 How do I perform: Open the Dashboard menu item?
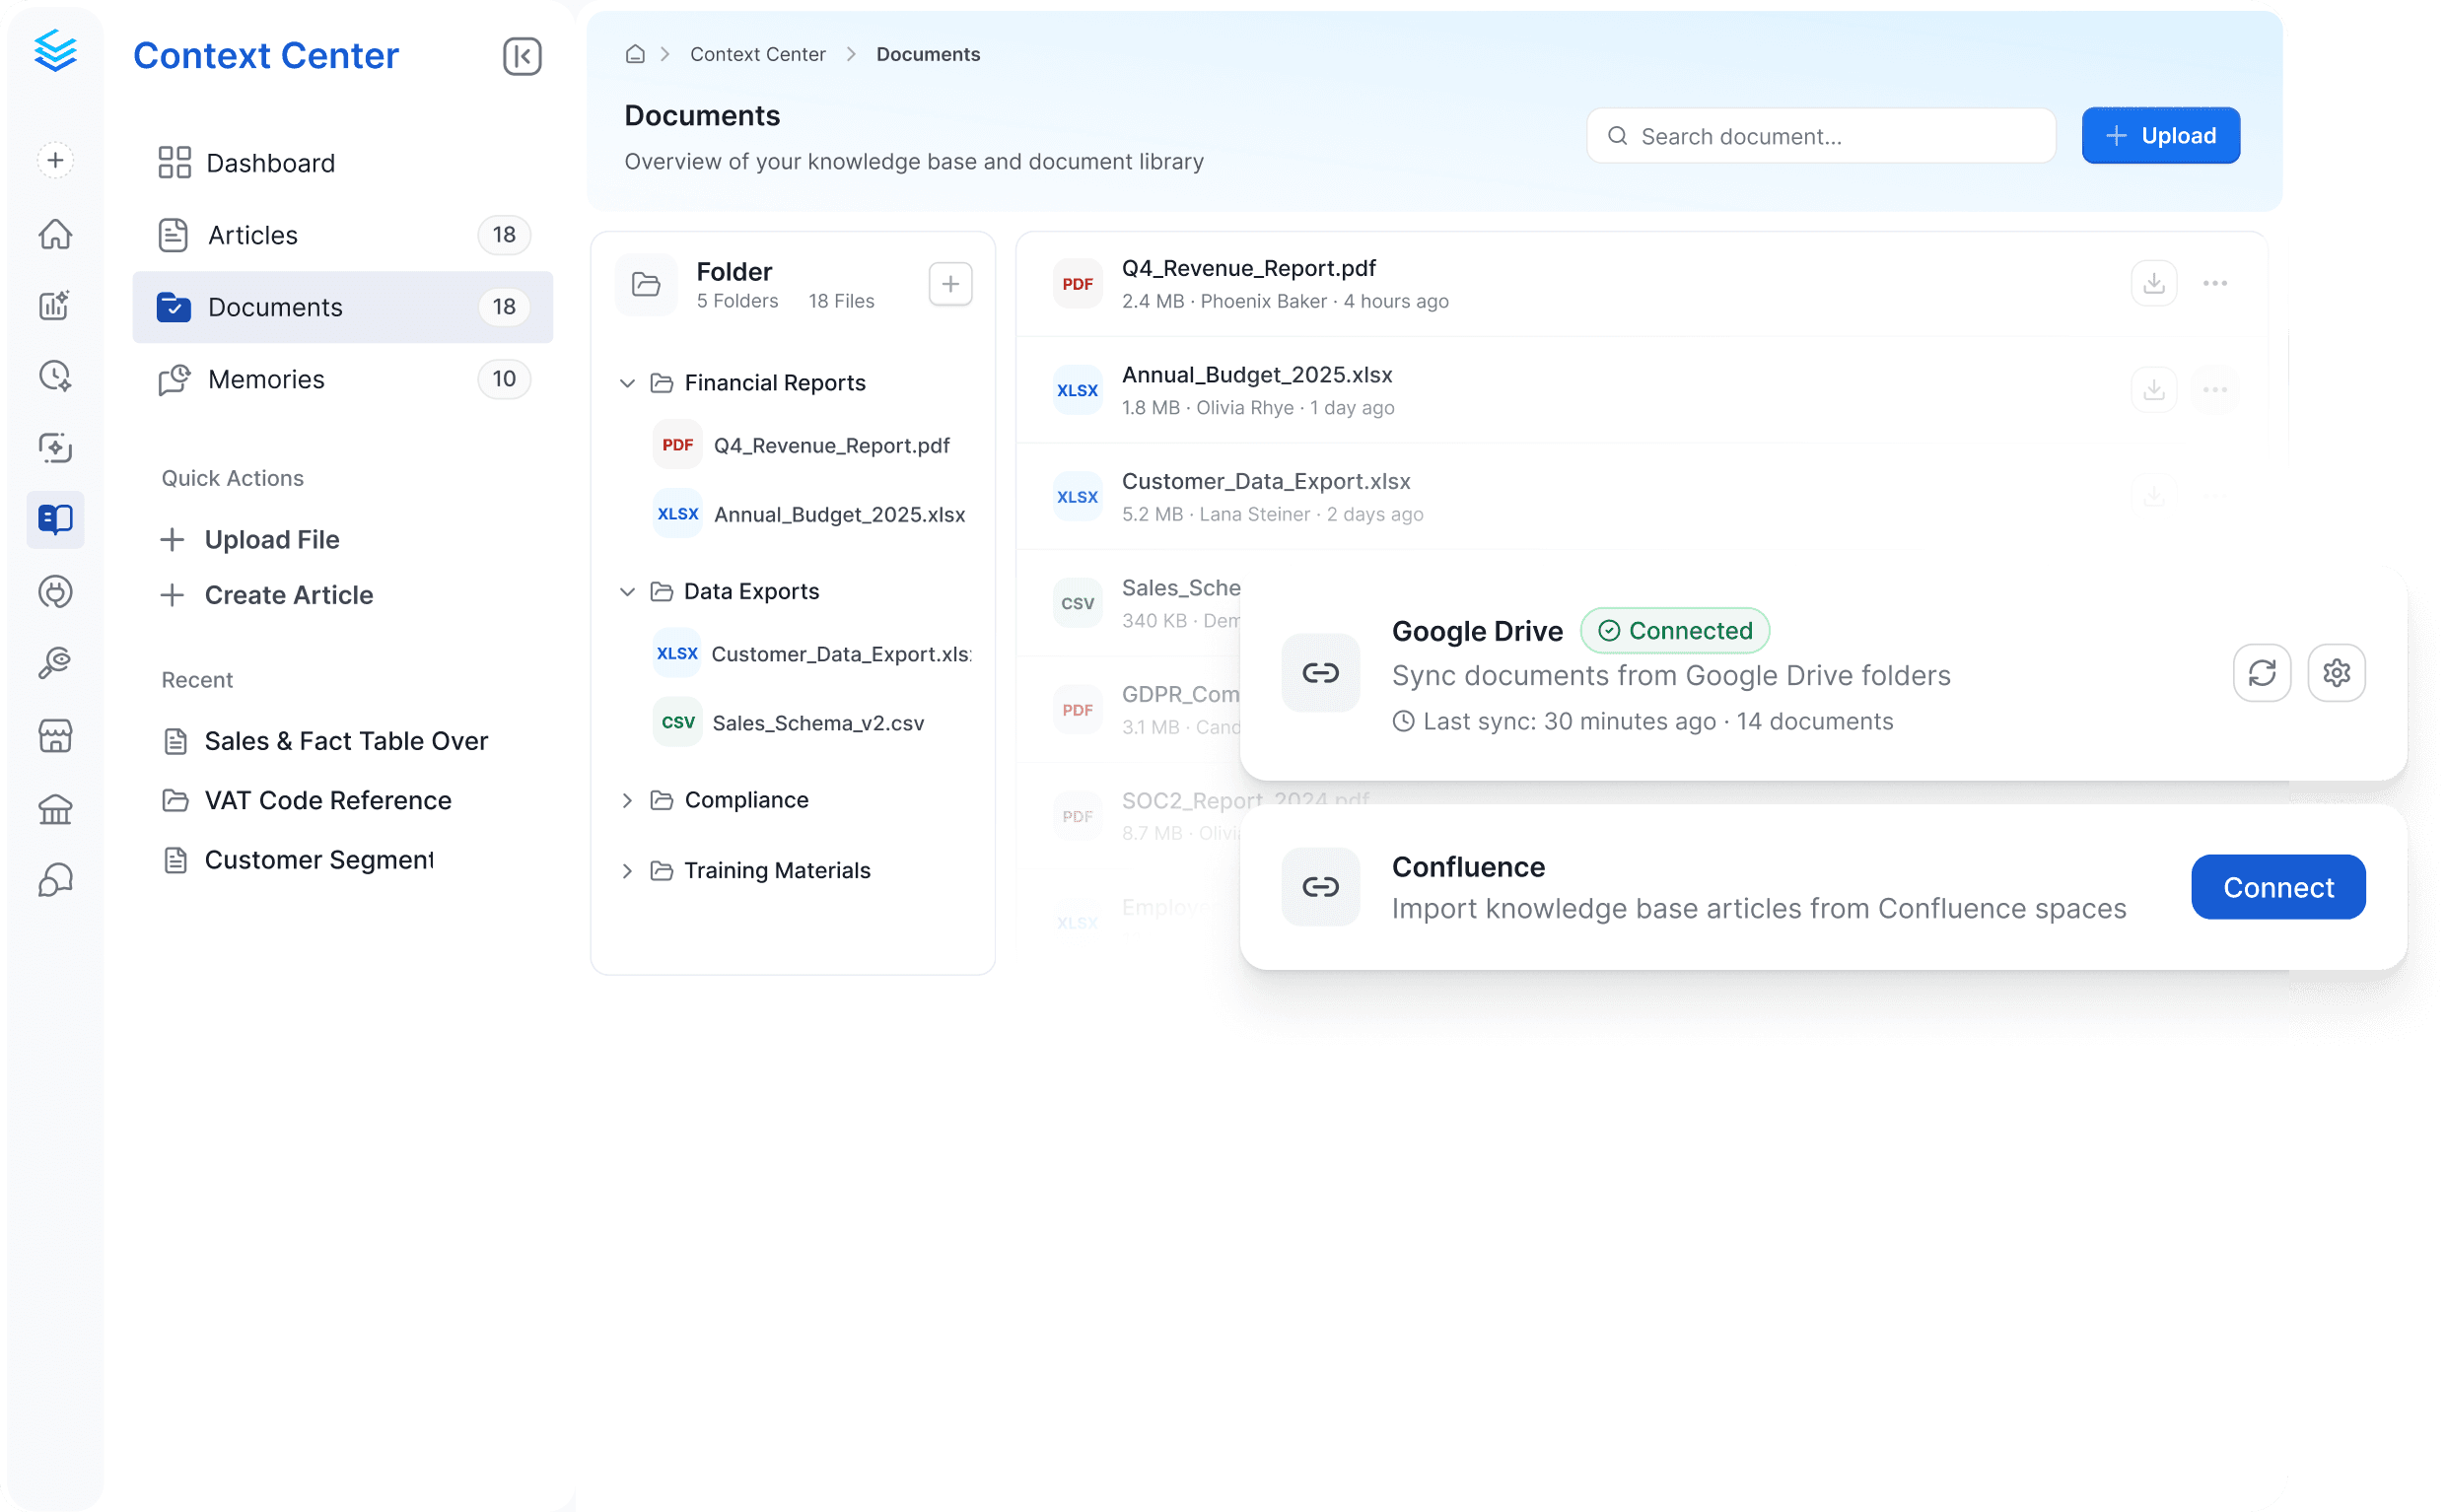pos(342,163)
